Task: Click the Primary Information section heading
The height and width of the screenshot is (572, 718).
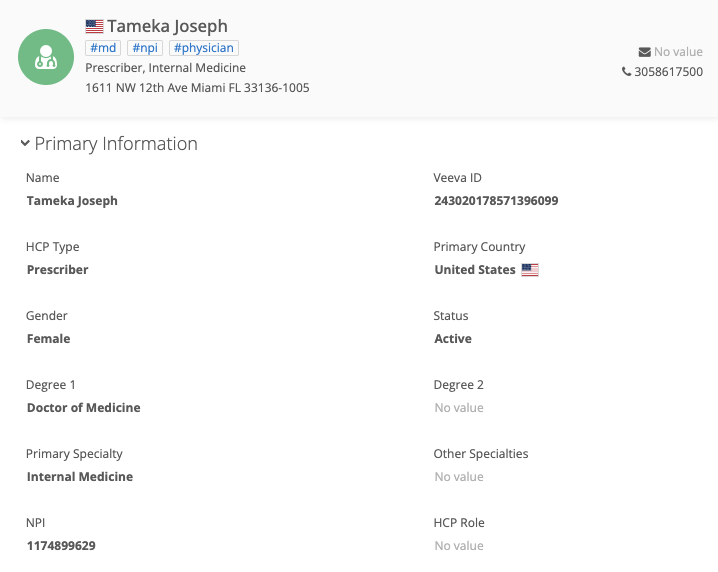Action: (116, 144)
